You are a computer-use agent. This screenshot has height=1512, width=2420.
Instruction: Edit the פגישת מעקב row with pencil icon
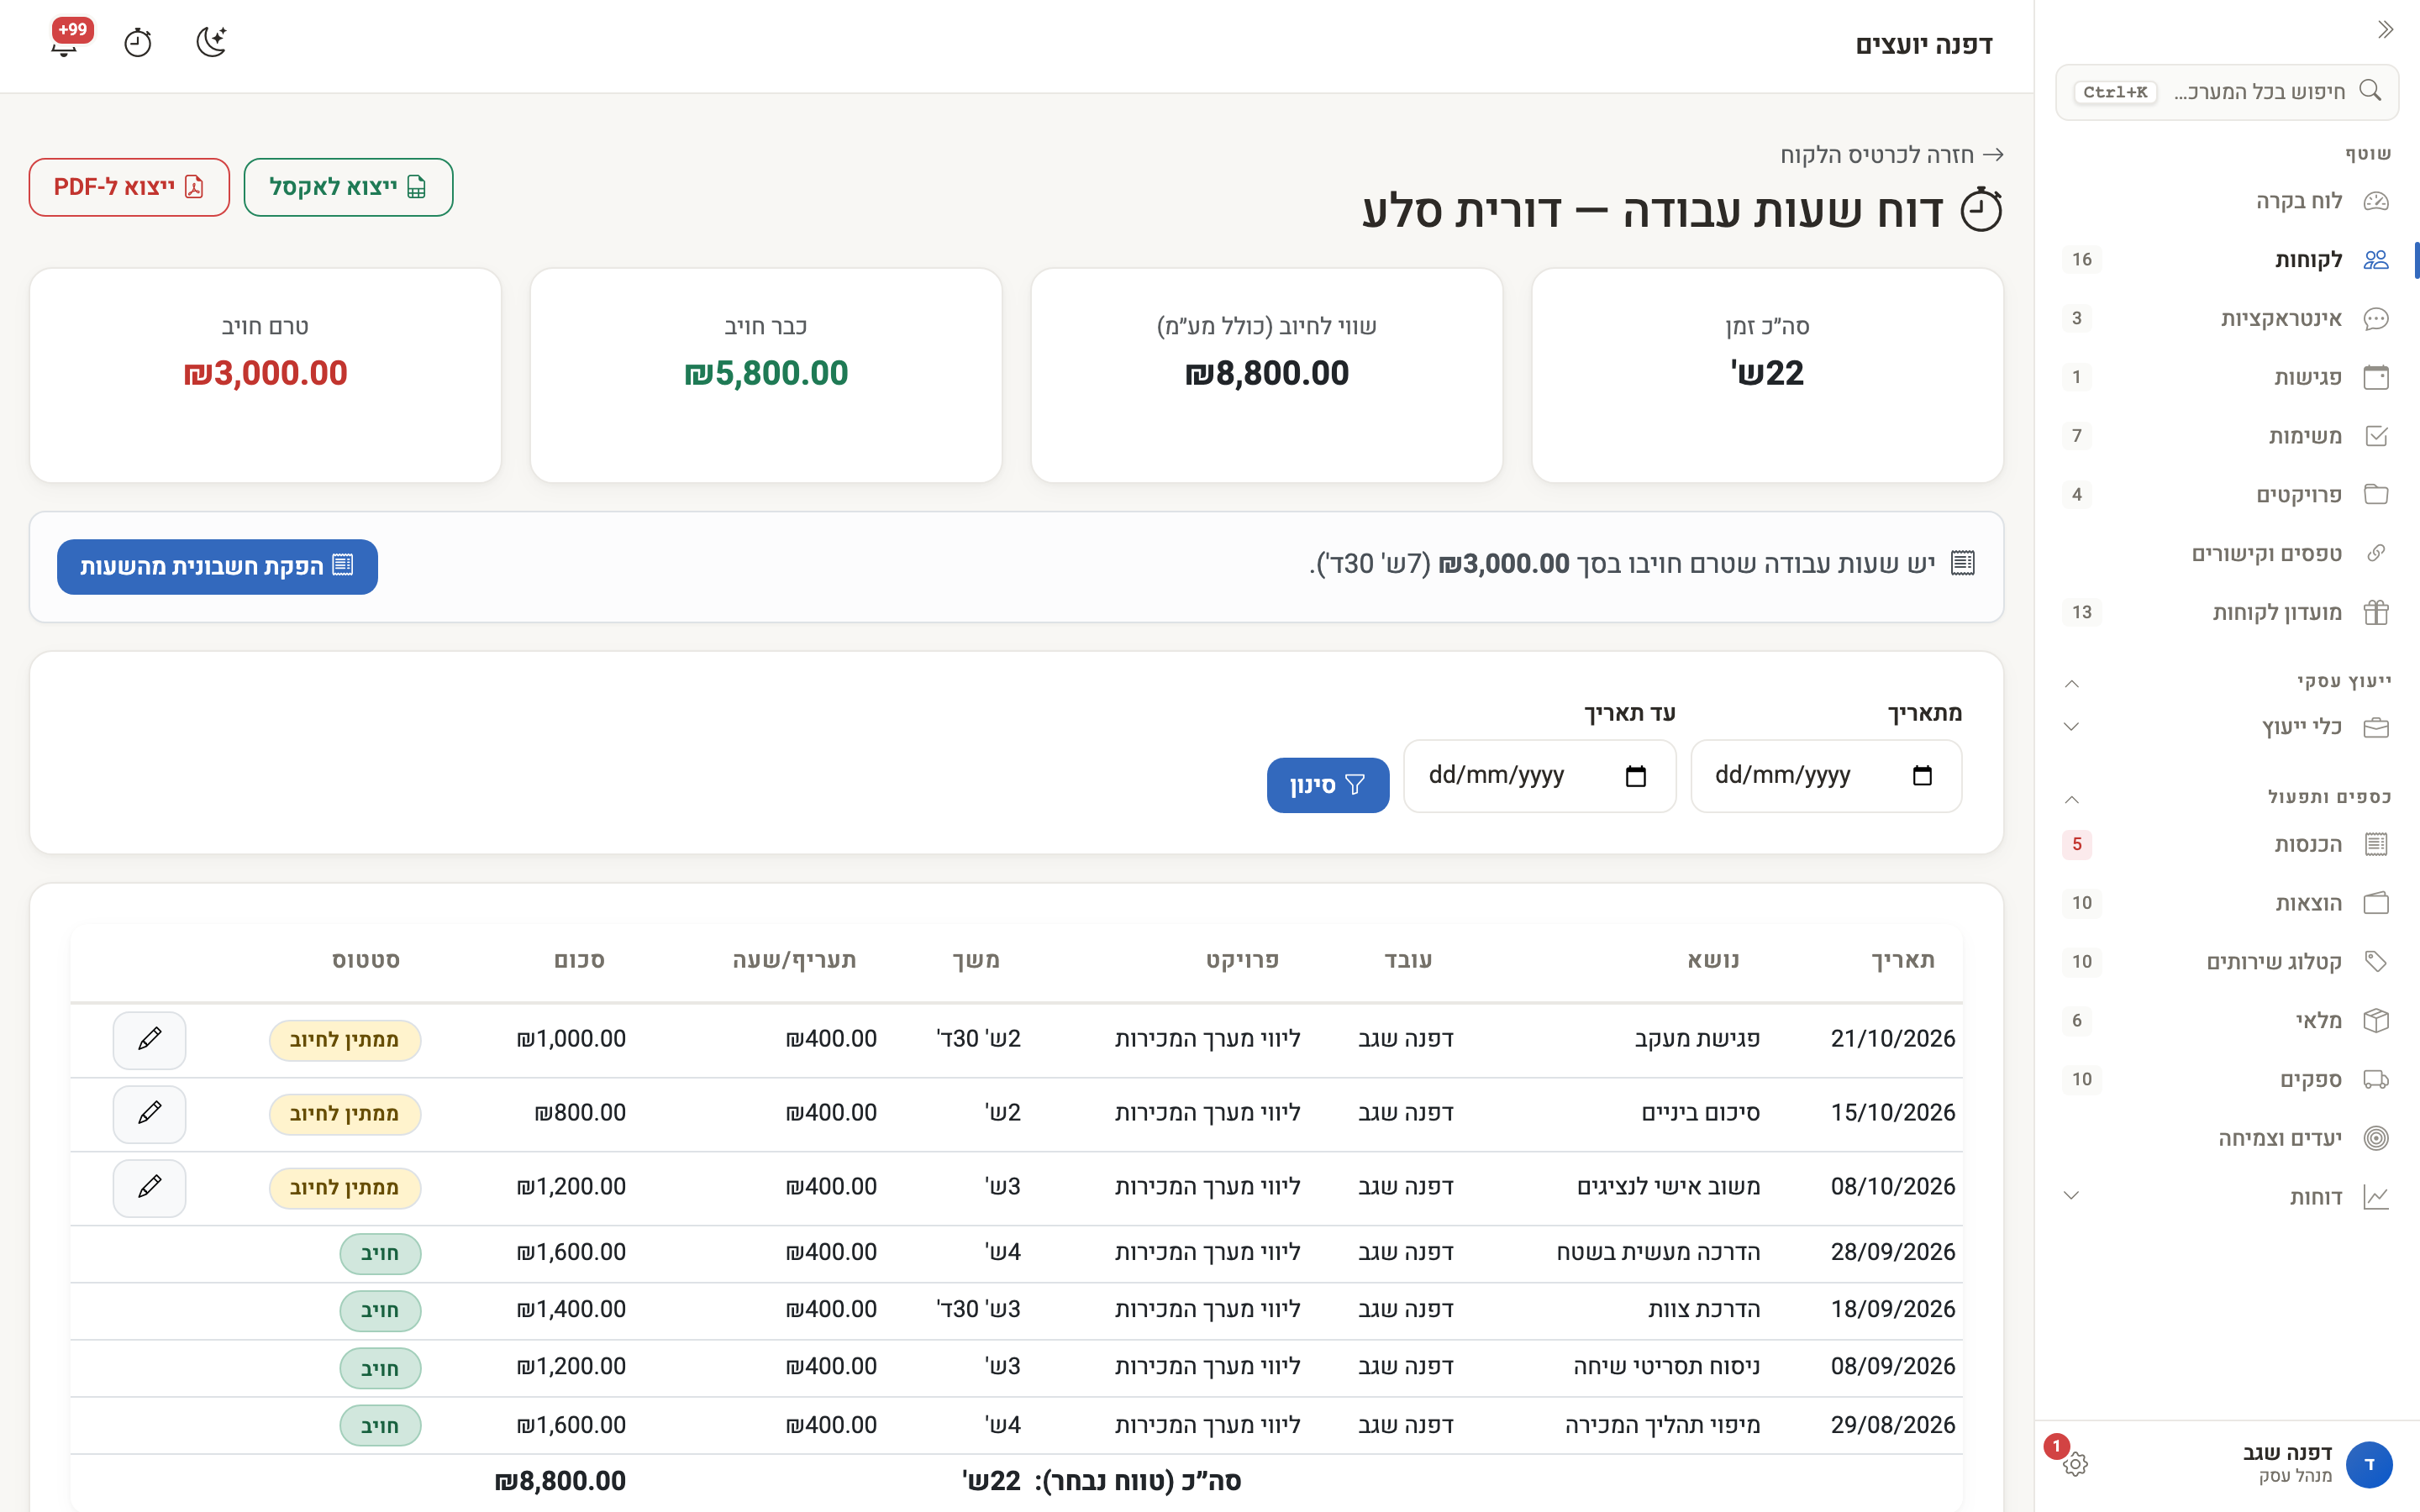[149, 1040]
